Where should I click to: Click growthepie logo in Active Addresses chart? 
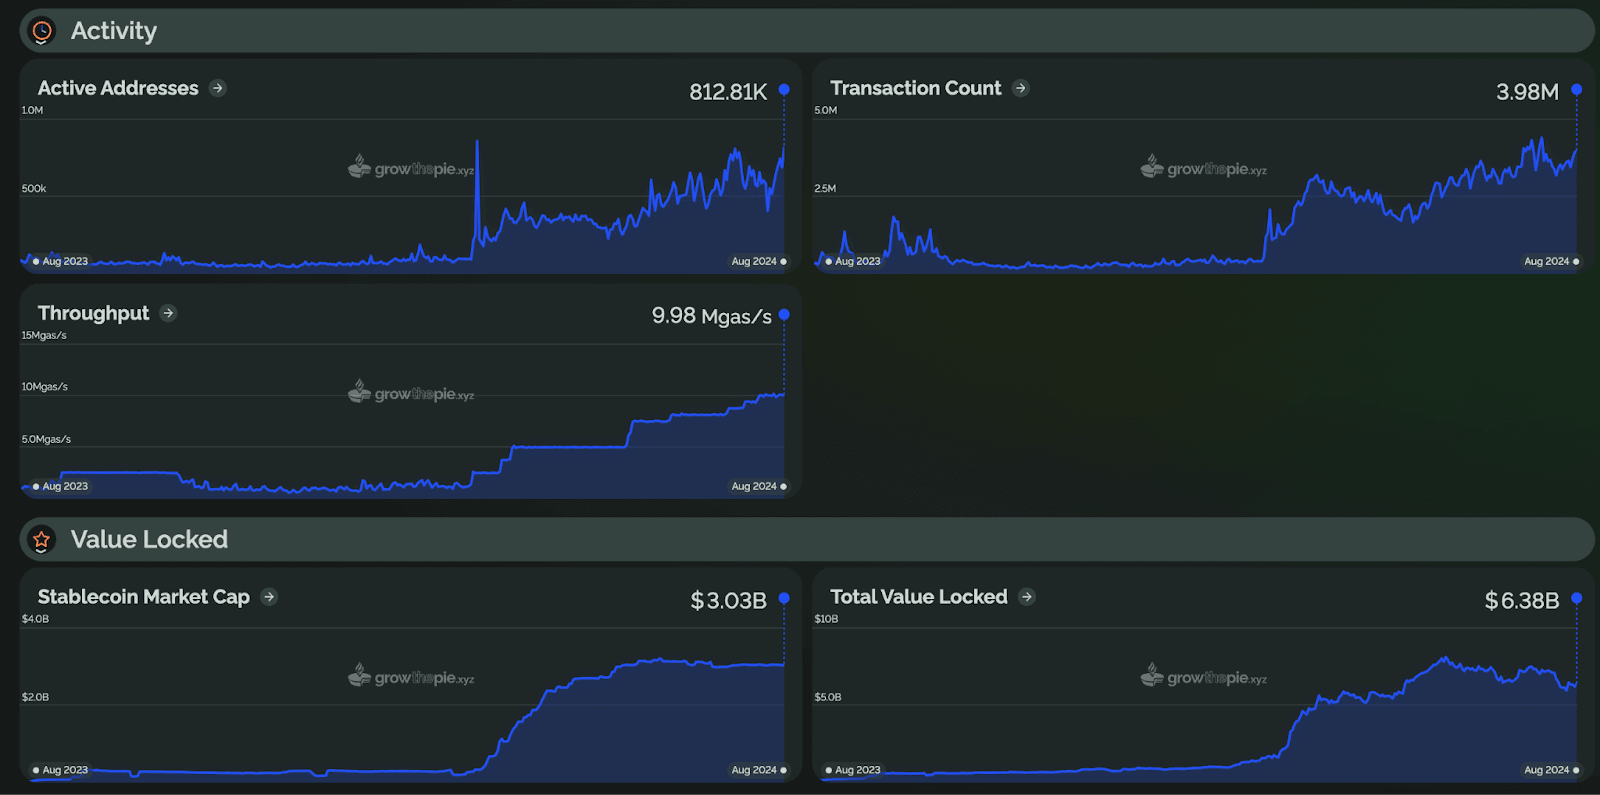(x=411, y=169)
